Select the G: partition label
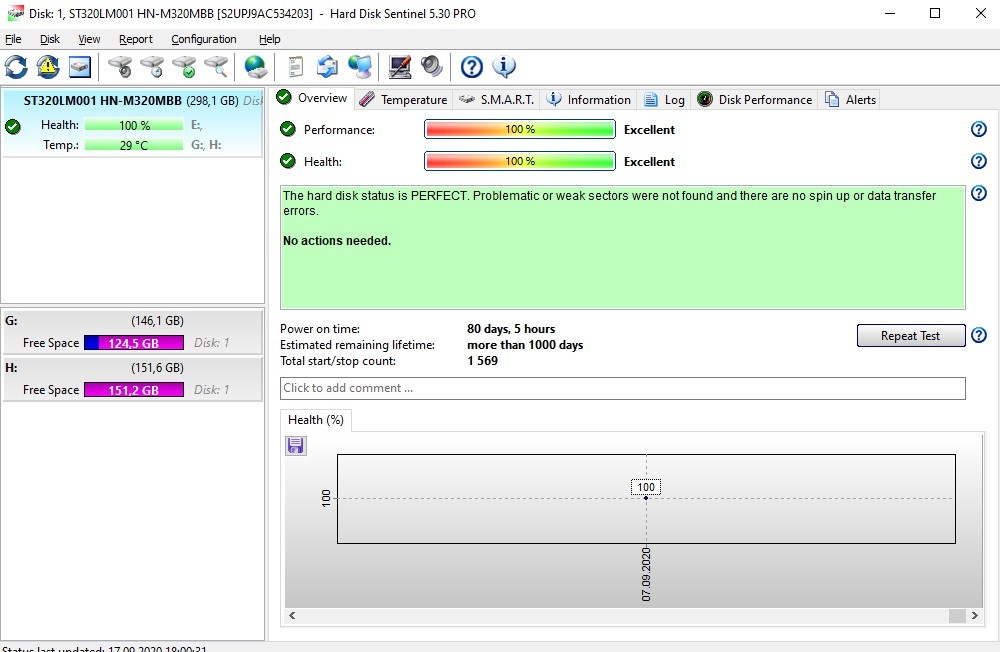1000x652 pixels. pyautogui.click(x=11, y=321)
